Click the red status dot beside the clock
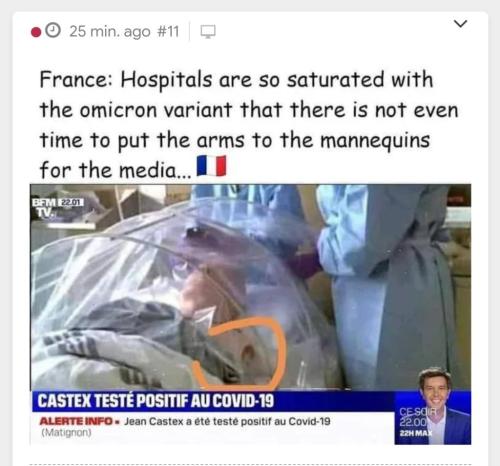The width and height of the screenshot is (500, 466). pos(36,32)
